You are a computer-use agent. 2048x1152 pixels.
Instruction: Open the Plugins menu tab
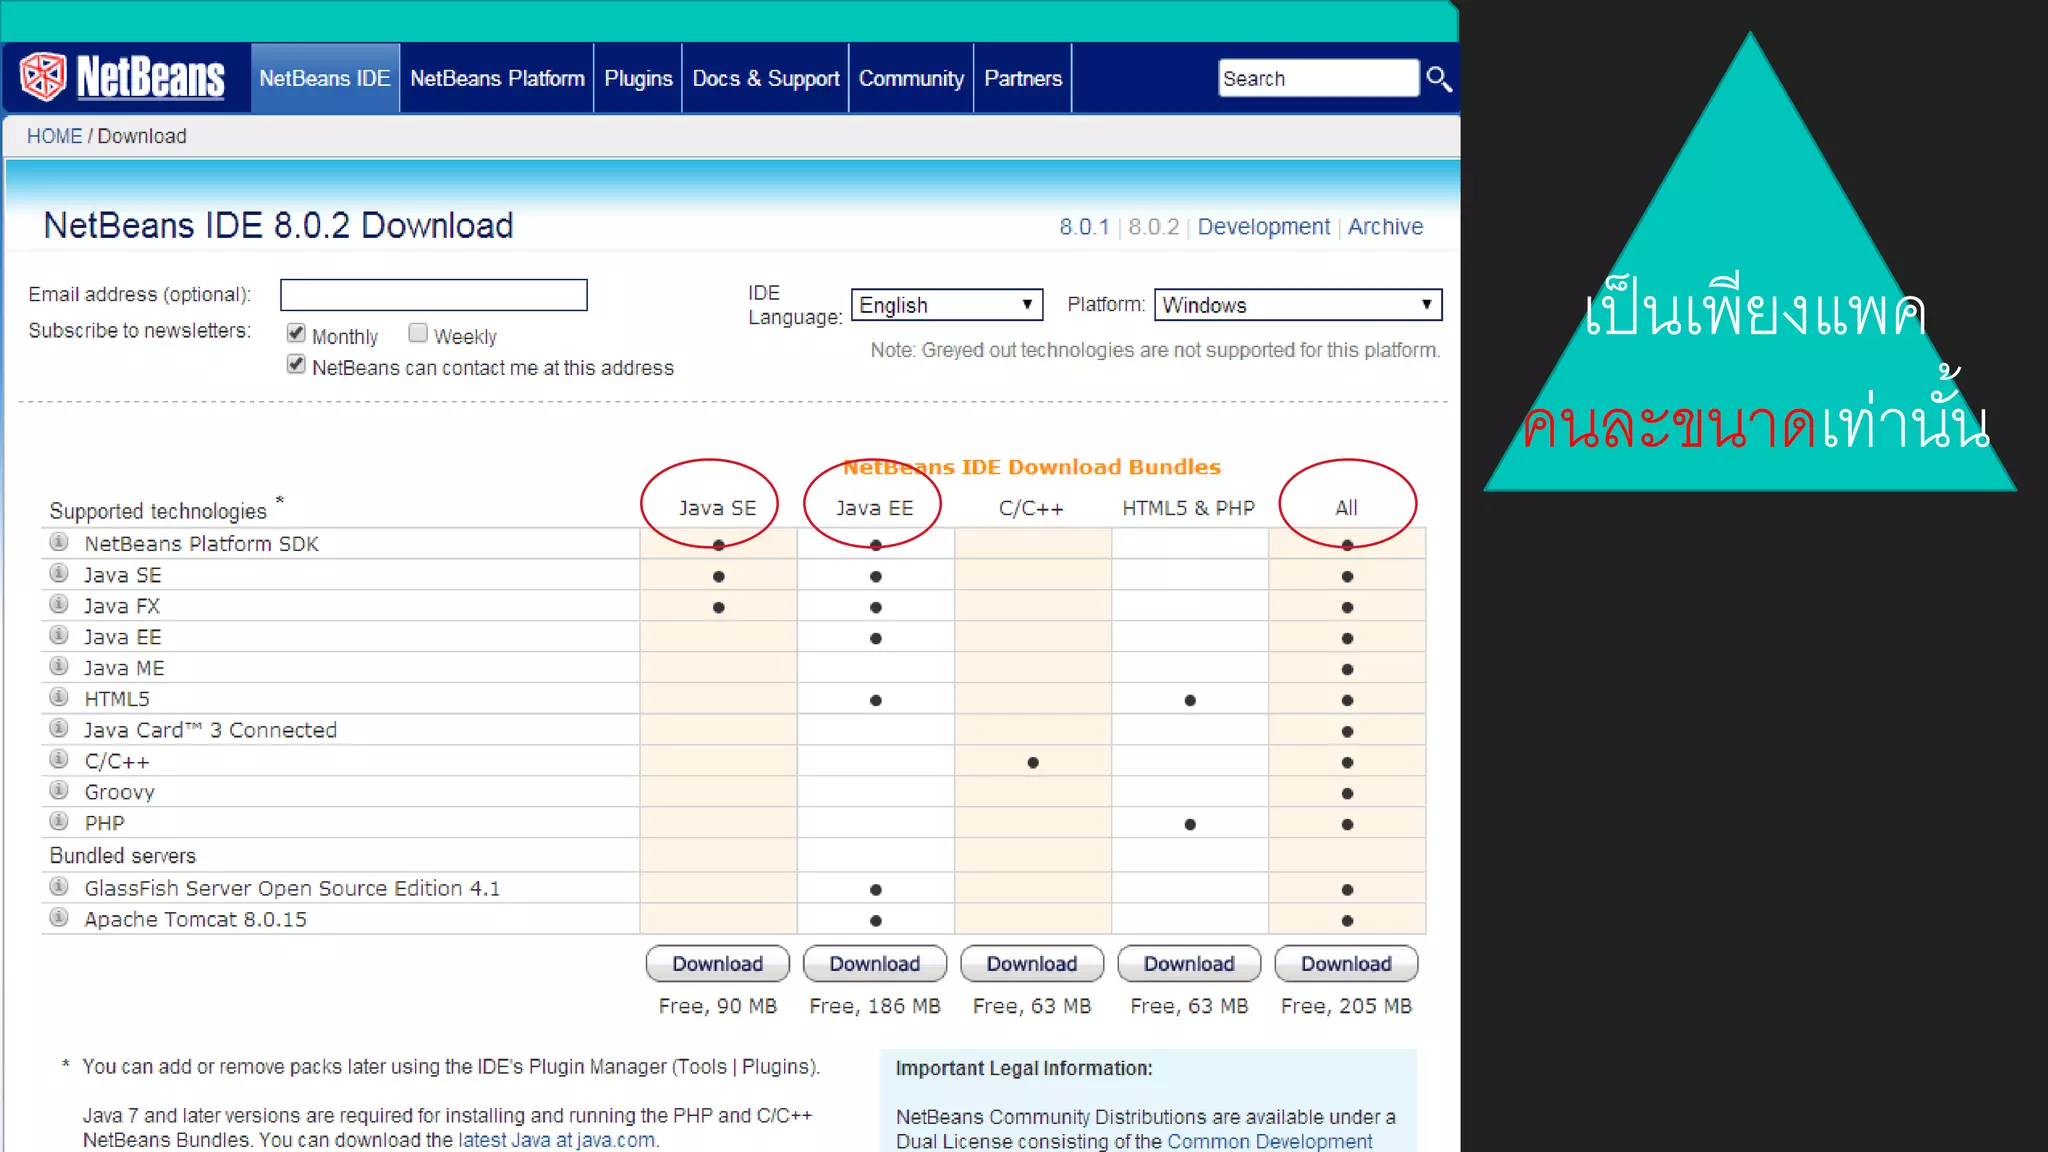pos(638,78)
